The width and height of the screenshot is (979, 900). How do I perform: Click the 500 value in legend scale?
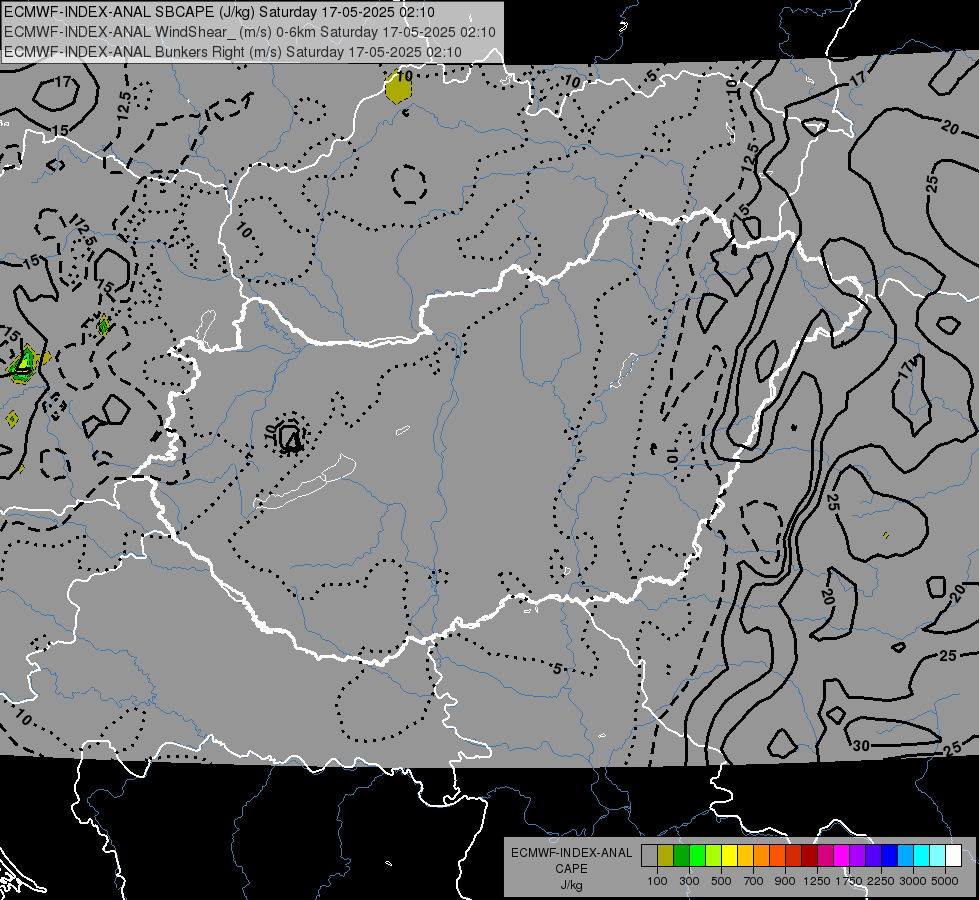click(x=721, y=881)
